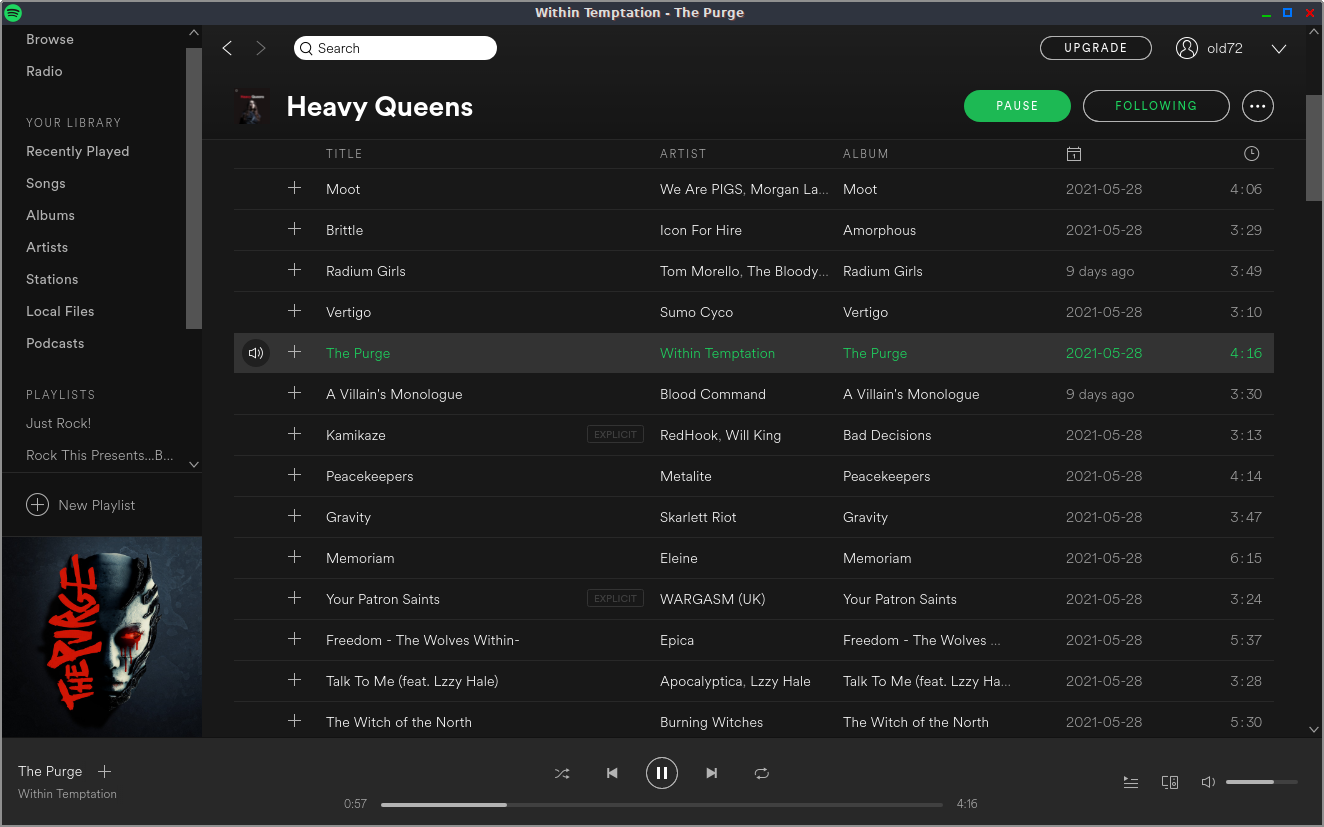The height and width of the screenshot is (827, 1324).
Task: Open Local Files
Action: click(60, 312)
